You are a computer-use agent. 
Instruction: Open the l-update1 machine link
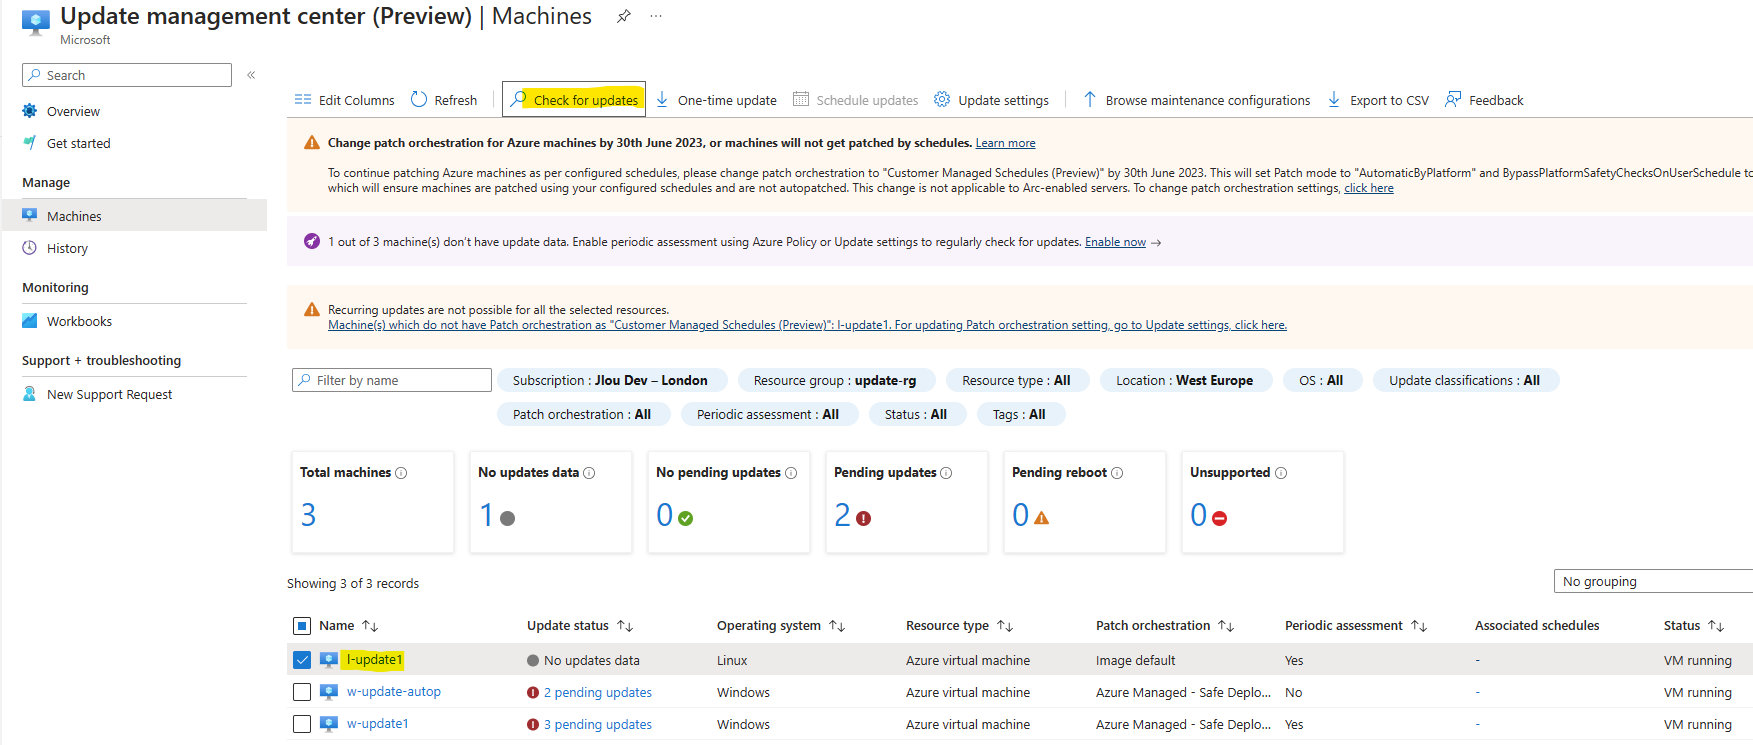click(374, 659)
